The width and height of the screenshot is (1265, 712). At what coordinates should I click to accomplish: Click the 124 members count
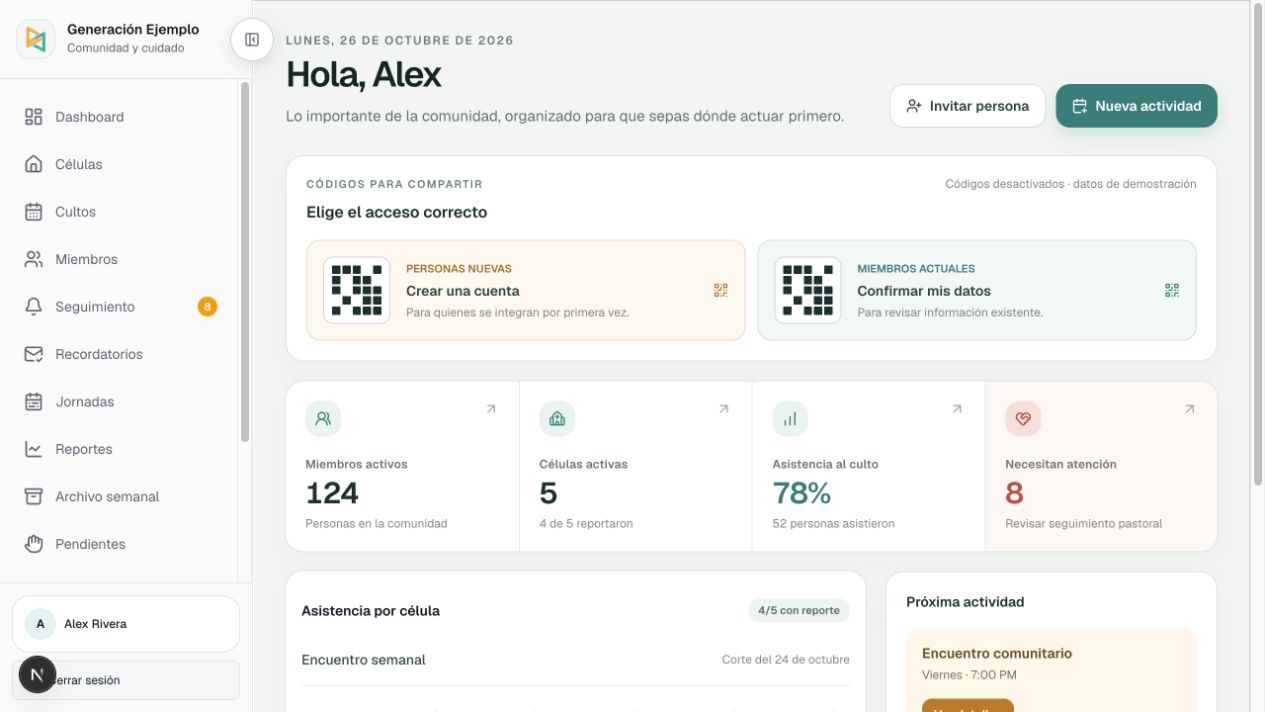tap(332, 493)
